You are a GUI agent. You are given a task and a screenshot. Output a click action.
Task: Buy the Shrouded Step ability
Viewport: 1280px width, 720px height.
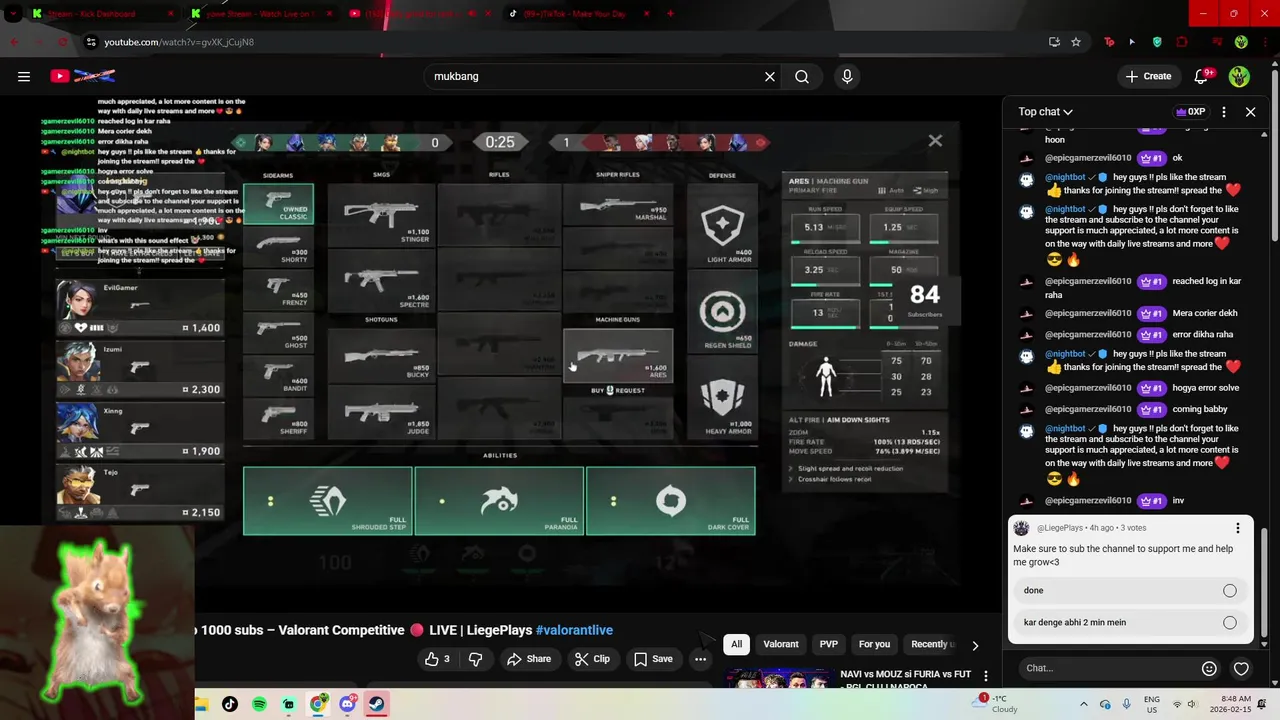(x=327, y=501)
